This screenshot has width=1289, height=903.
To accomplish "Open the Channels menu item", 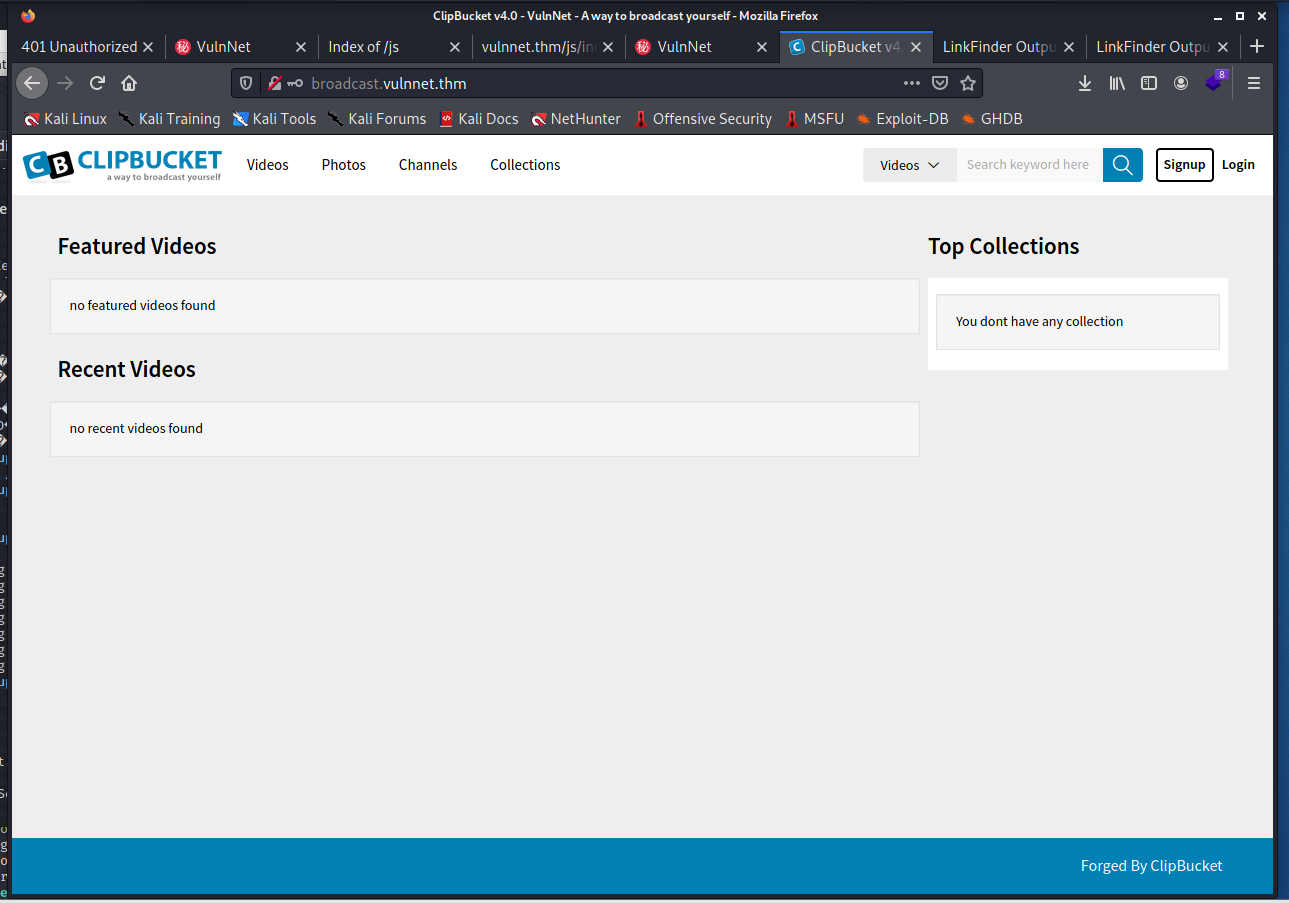I will (x=427, y=165).
